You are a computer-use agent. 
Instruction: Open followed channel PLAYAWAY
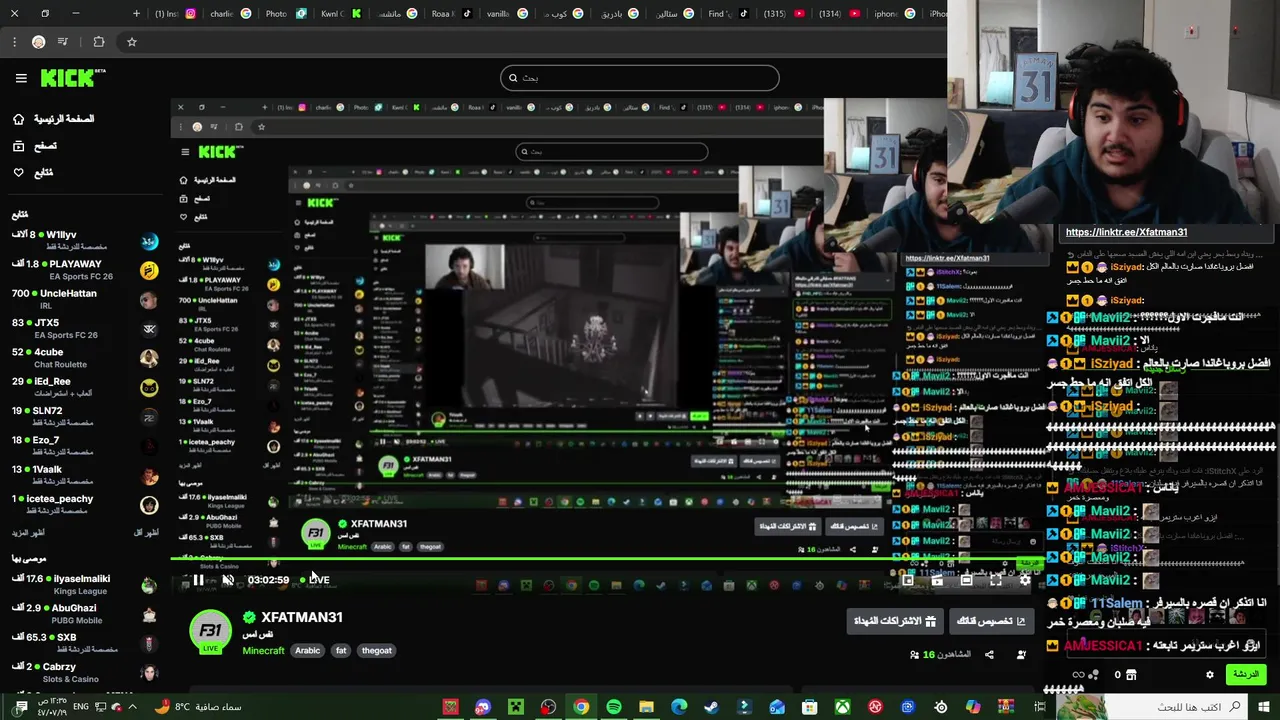point(85,269)
